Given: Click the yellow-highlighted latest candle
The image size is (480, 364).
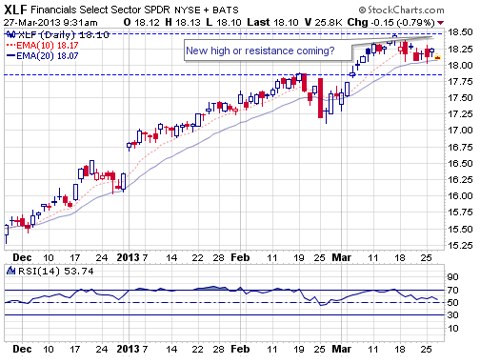Looking at the screenshot, I should pyautogui.click(x=438, y=58).
